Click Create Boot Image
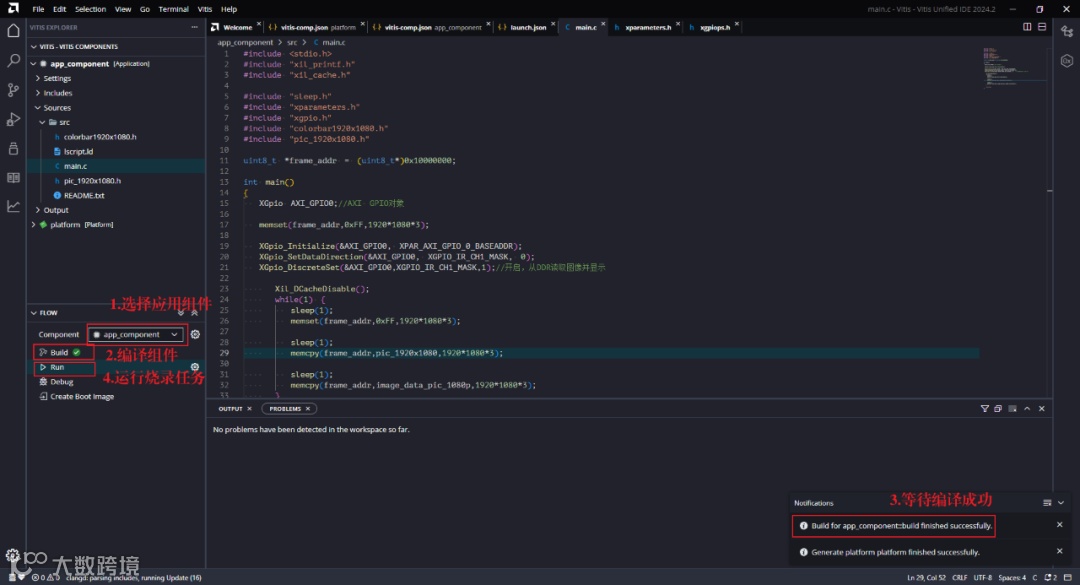This screenshot has height=585, width=1080. pos(82,396)
